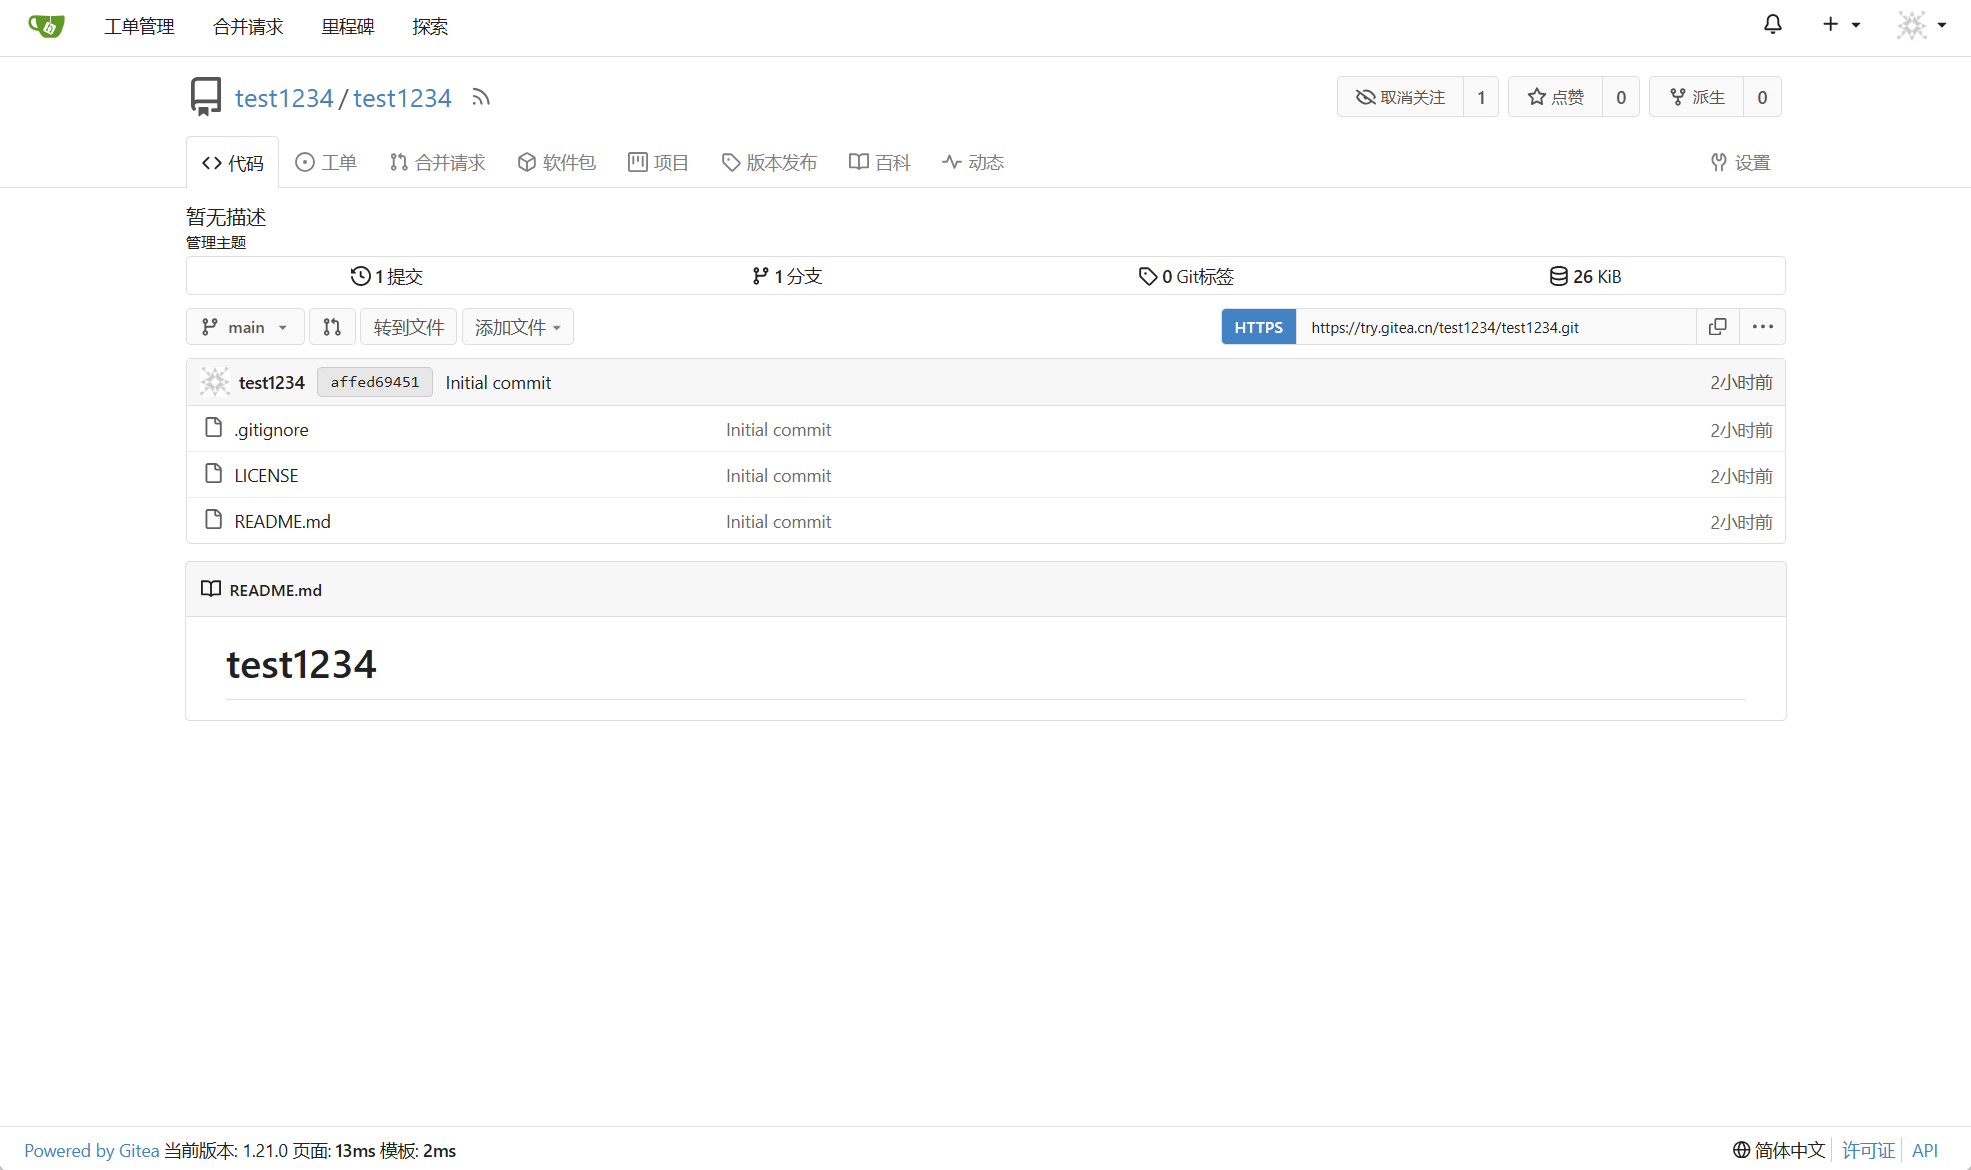Select HTTPS clone protocol
The image size is (1971, 1170).
1258,327
